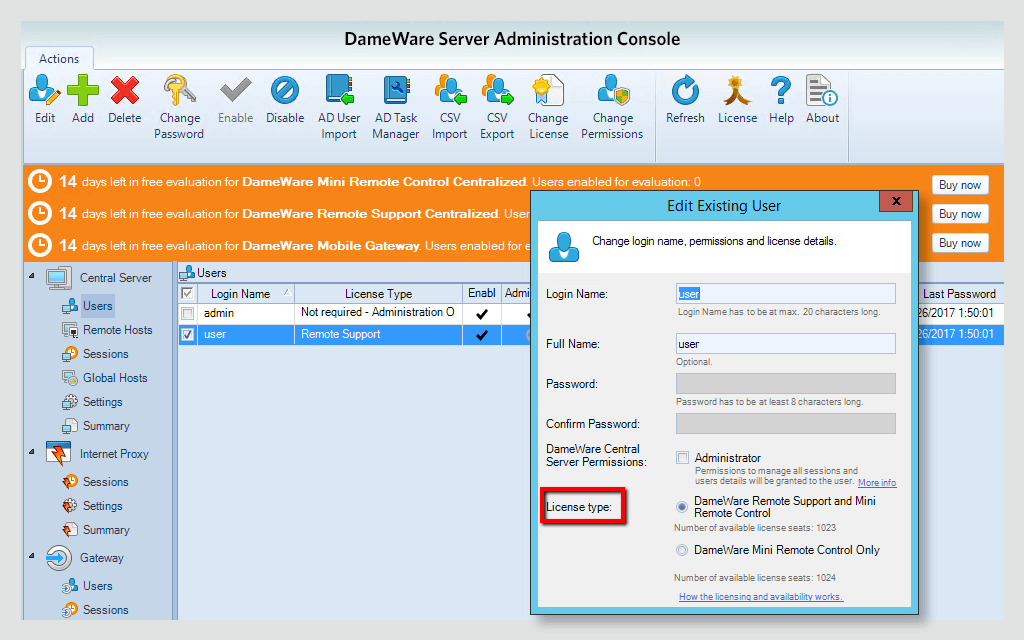Select DameWare Mini Remote Control Only option

coord(682,550)
